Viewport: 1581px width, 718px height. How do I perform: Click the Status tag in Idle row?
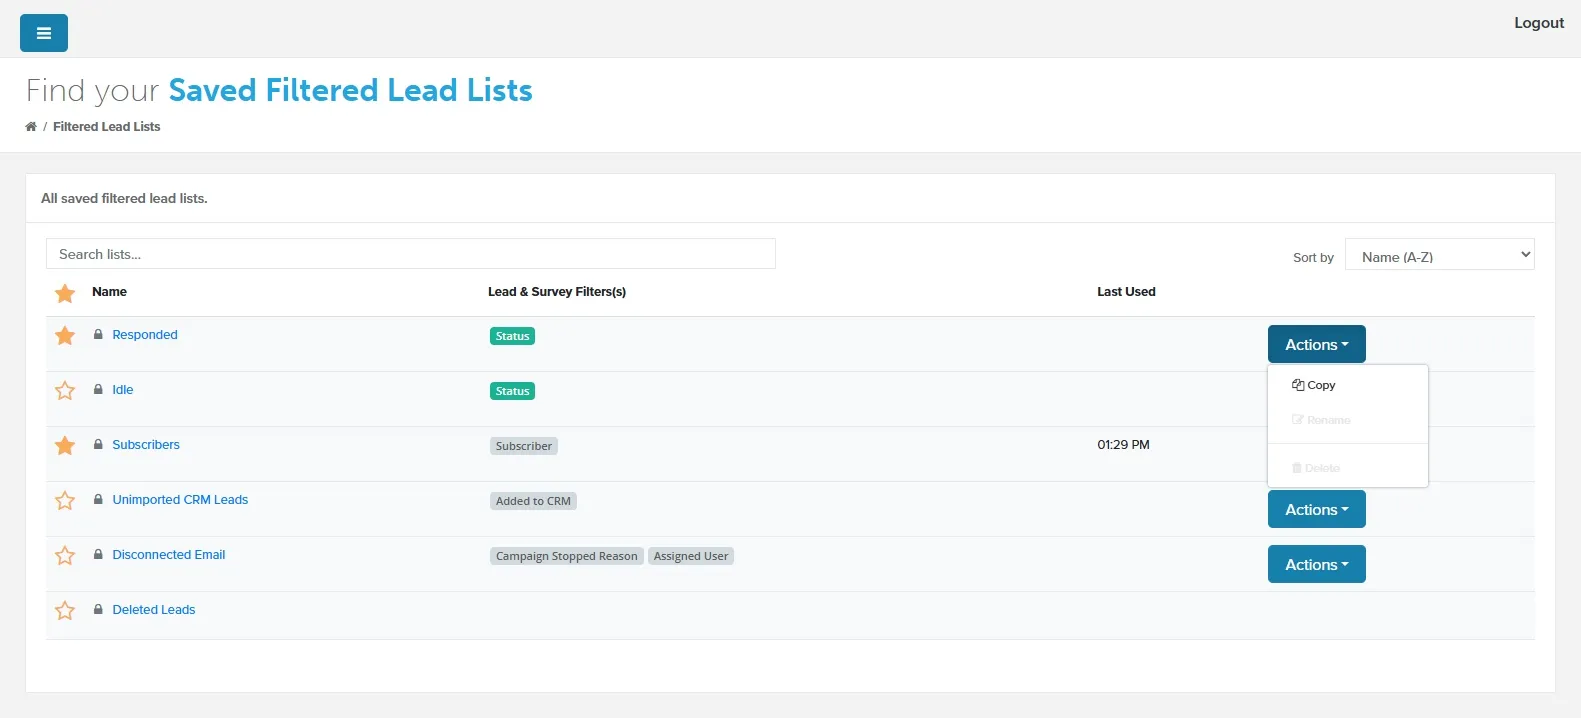coord(512,391)
